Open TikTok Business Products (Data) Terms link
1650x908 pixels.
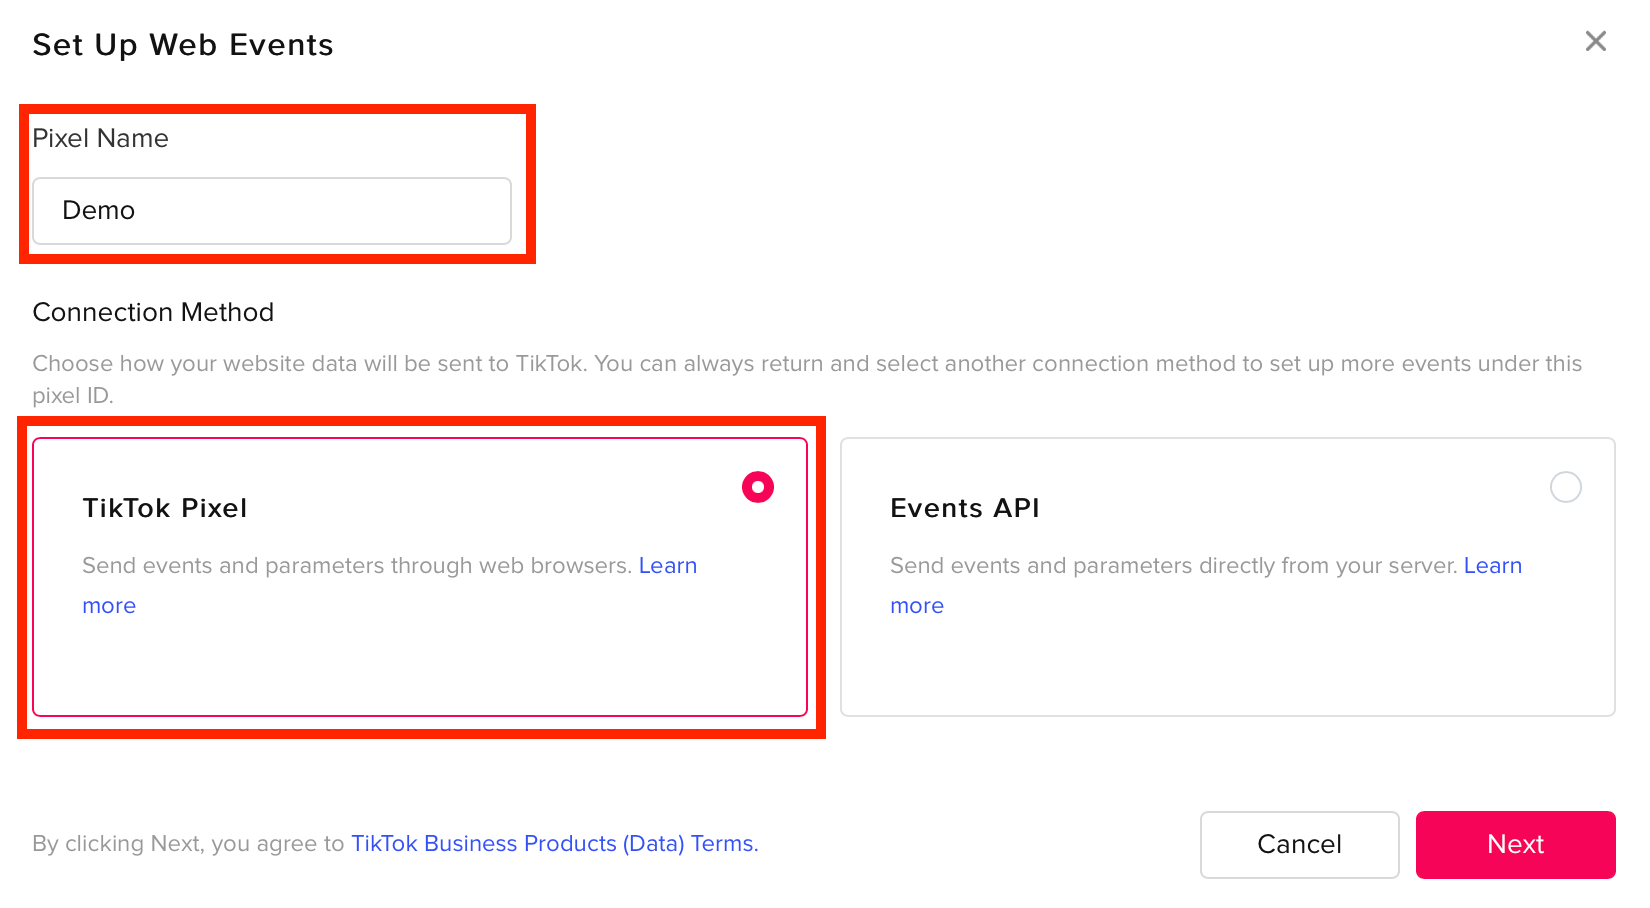pos(554,844)
